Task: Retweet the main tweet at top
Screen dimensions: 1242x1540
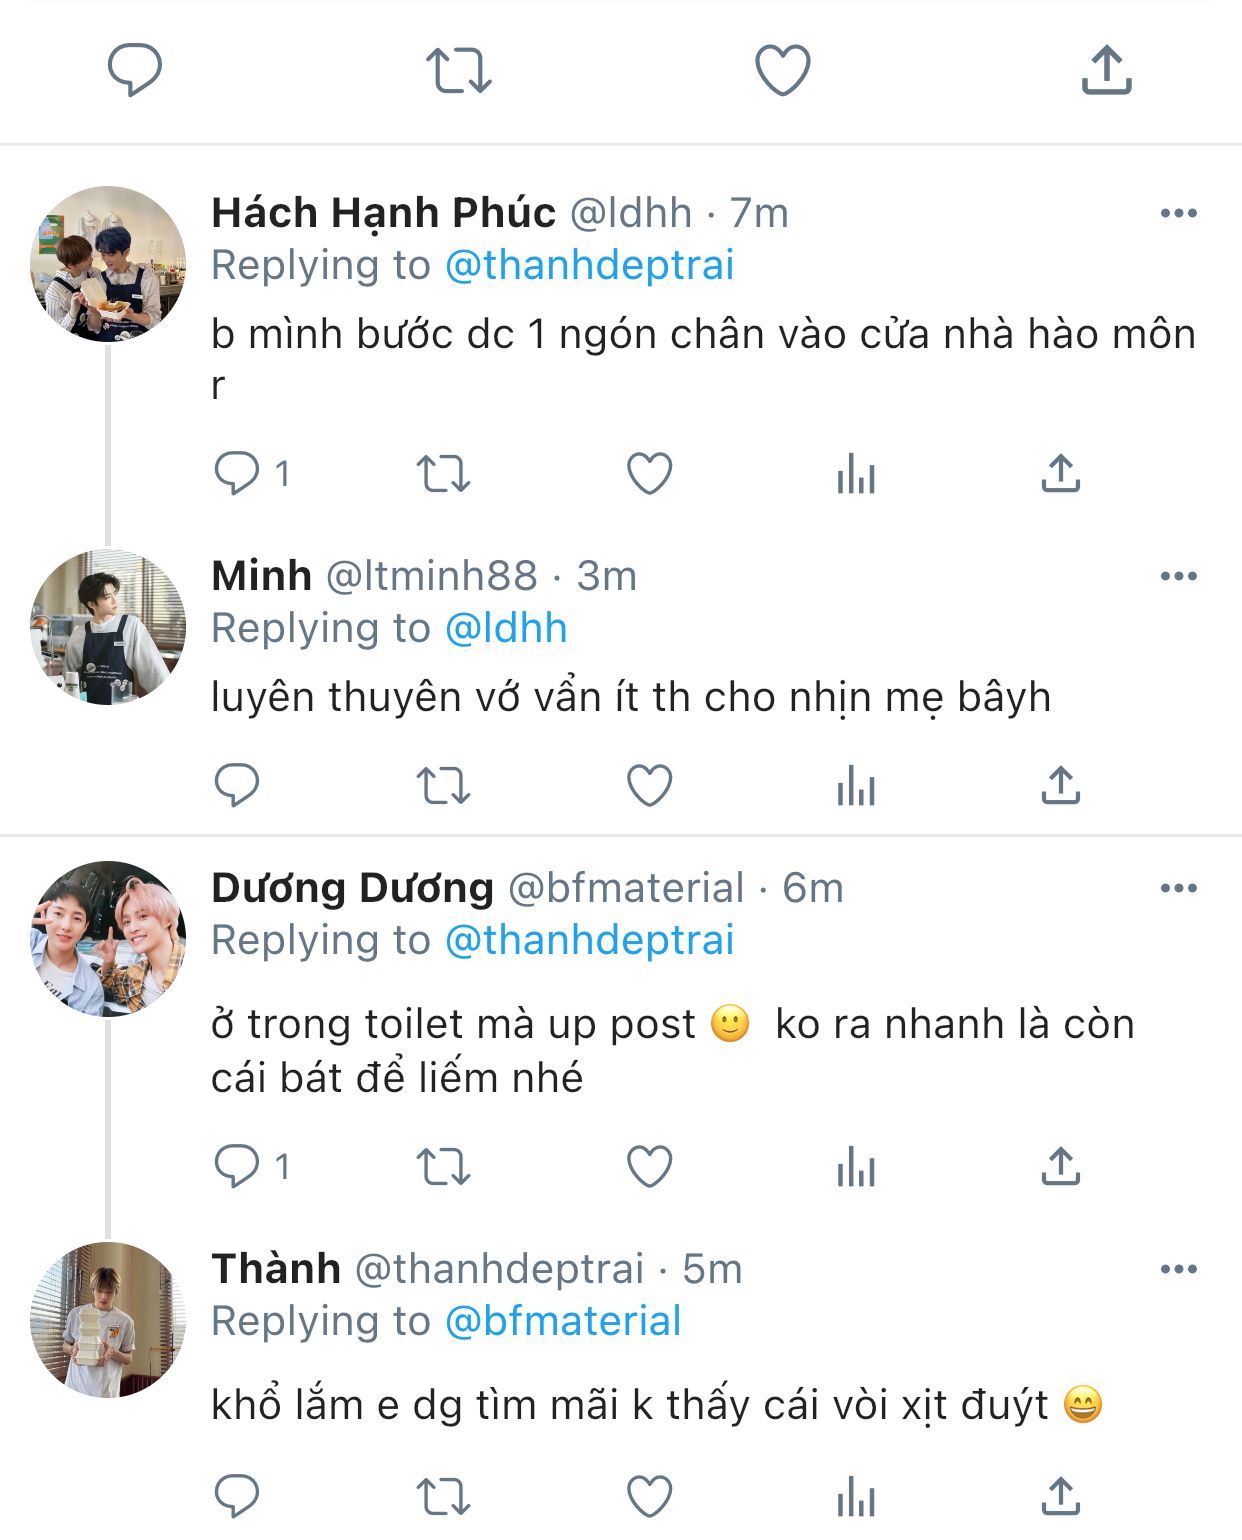Action: 458,70
